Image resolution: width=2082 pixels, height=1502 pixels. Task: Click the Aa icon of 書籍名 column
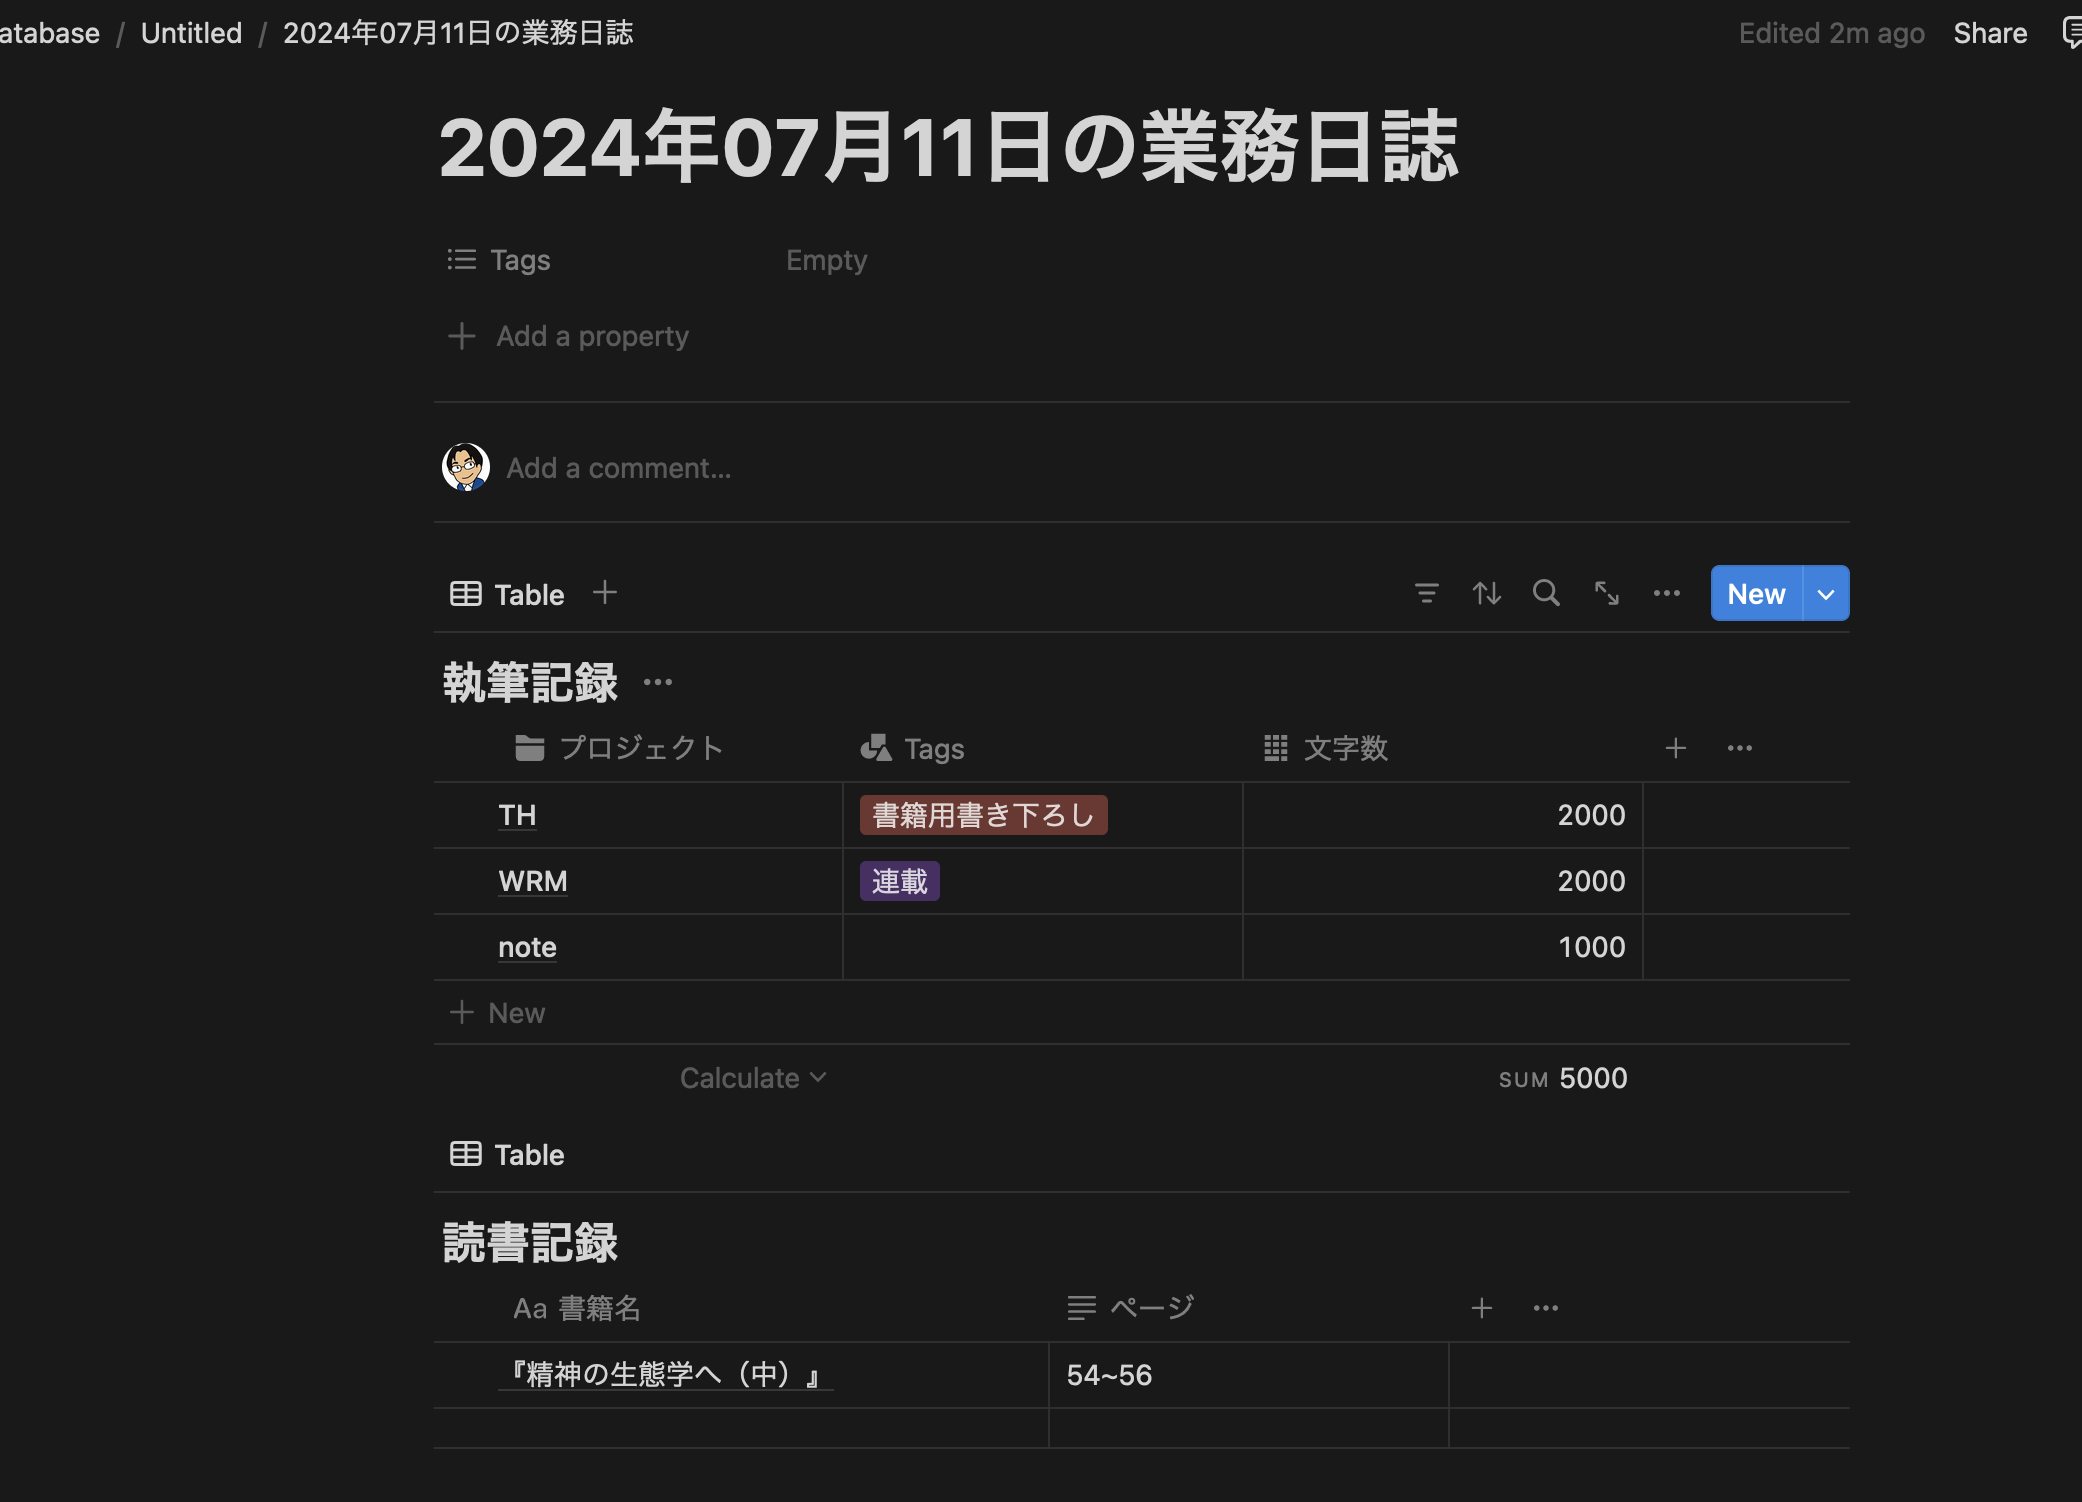click(529, 1307)
